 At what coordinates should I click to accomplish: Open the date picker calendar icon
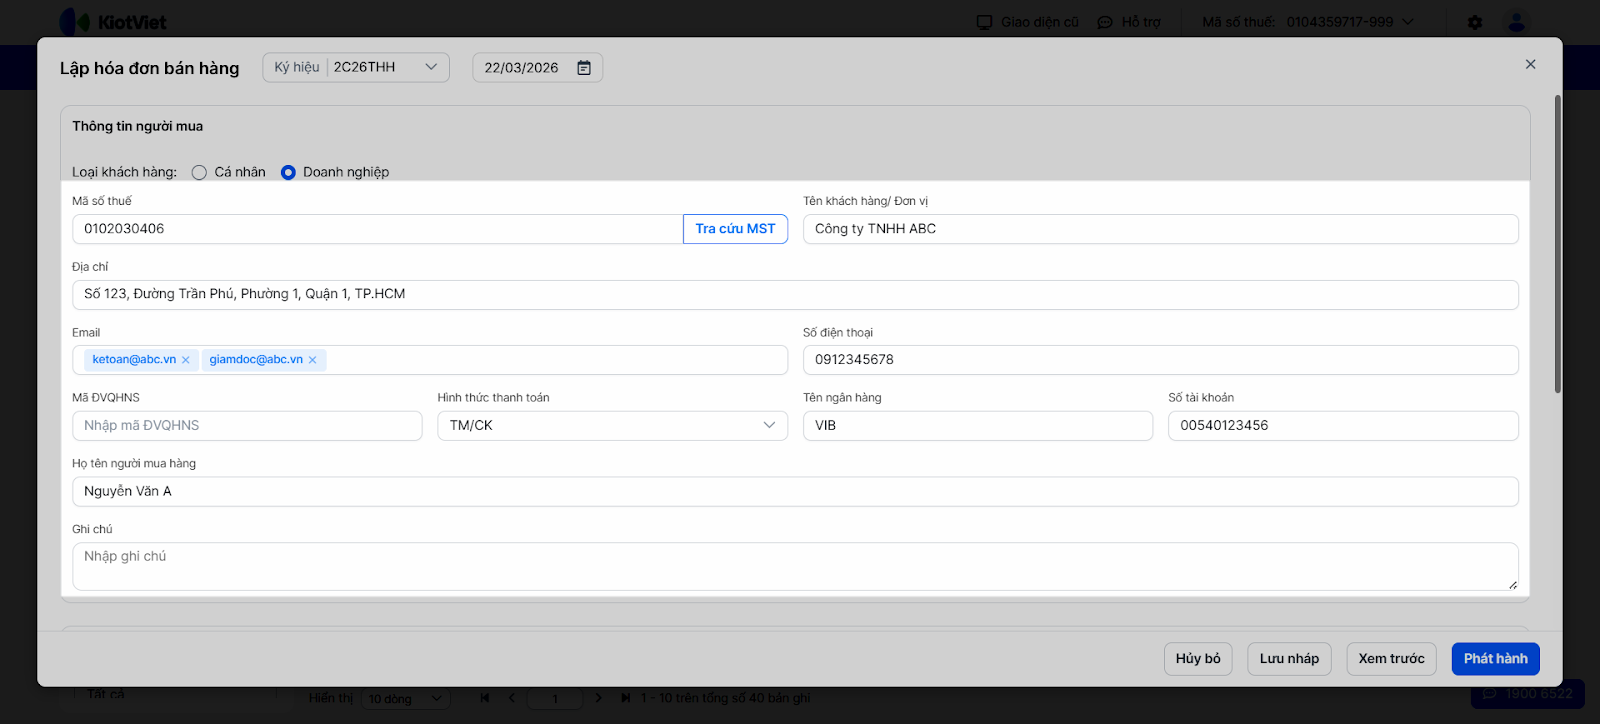[584, 68]
